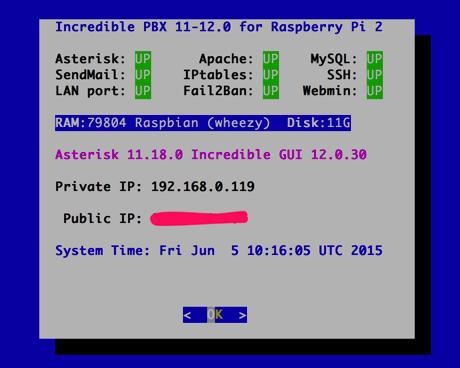Click the Apache UP status indicator

tap(271, 59)
